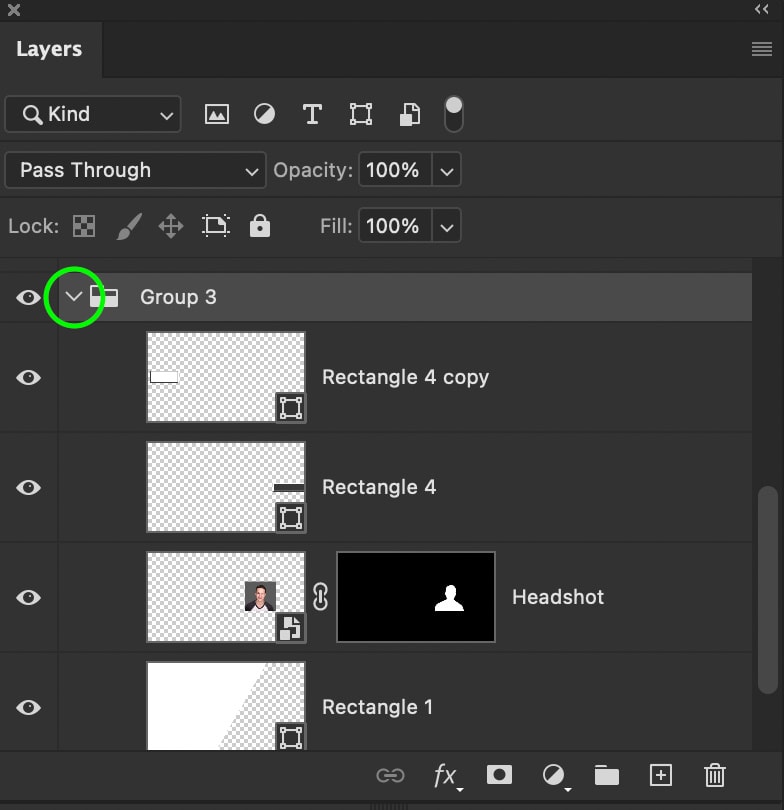Filter for smart objects icon
784x810 pixels.
(x=410, y=114)
